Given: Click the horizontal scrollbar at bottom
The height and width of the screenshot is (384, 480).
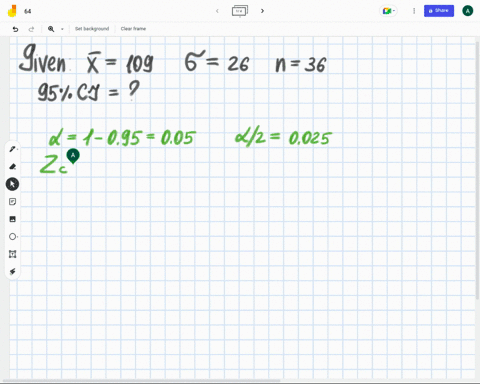Looking at the screenshot, I should (142, 380).
